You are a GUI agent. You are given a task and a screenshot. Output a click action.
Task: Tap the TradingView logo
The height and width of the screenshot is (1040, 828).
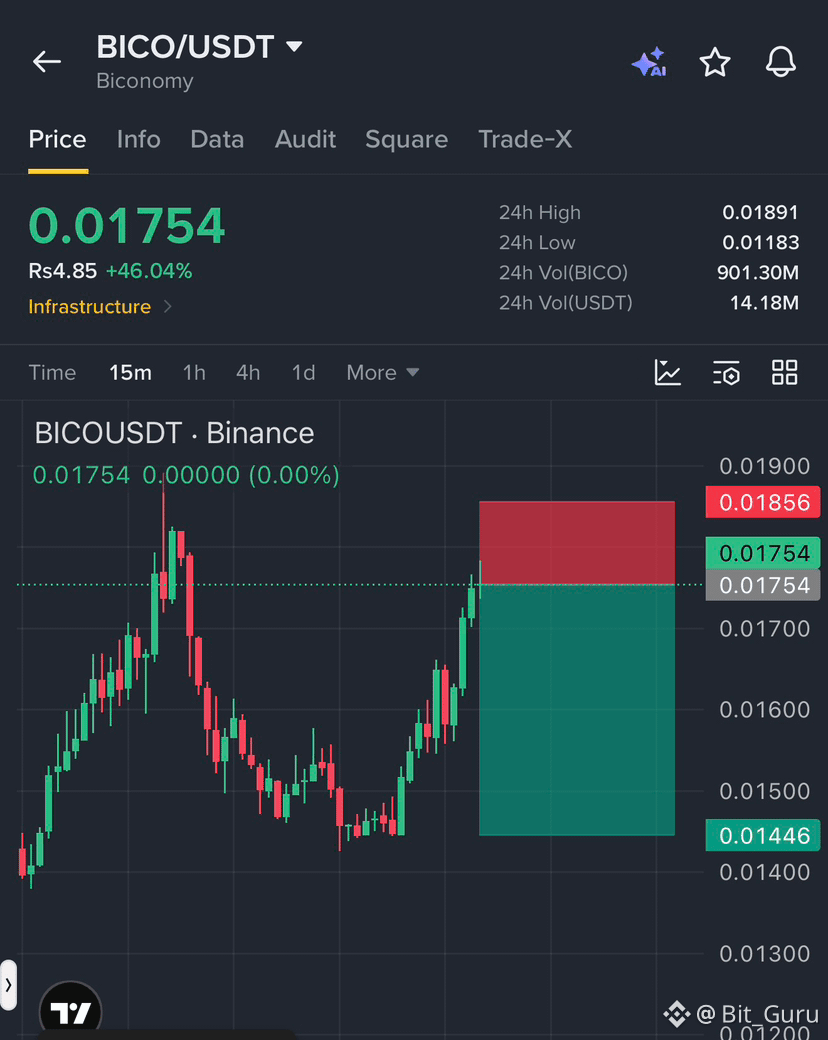coord(70,1011)
